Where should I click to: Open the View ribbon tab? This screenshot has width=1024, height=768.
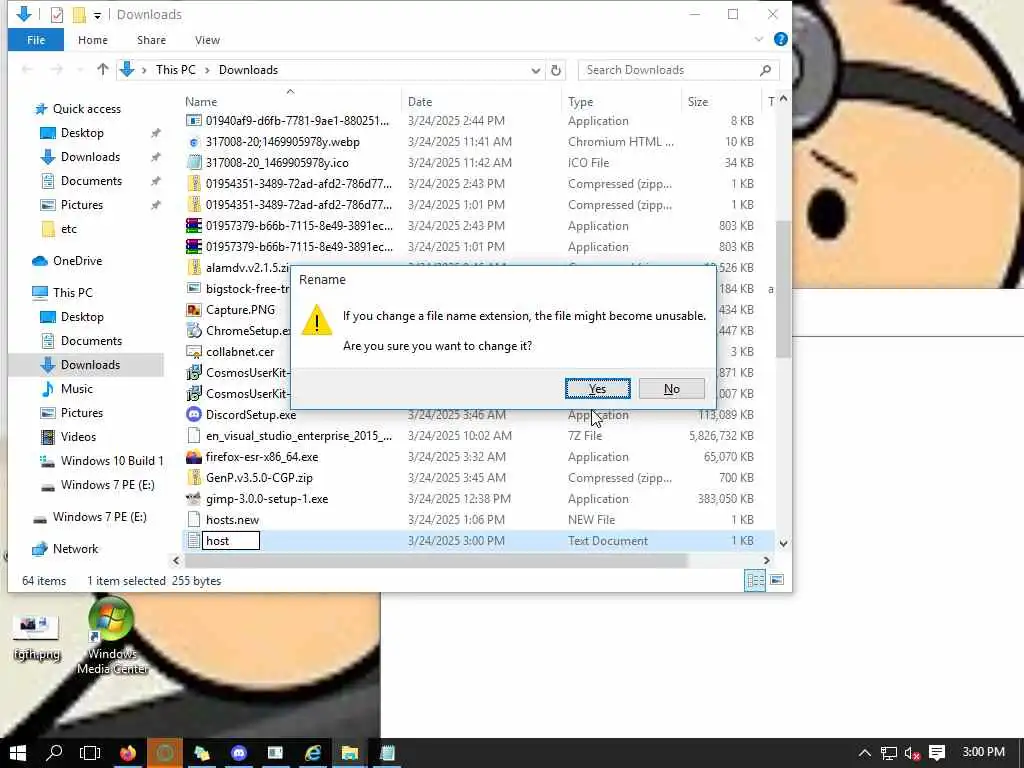point(207,40)
